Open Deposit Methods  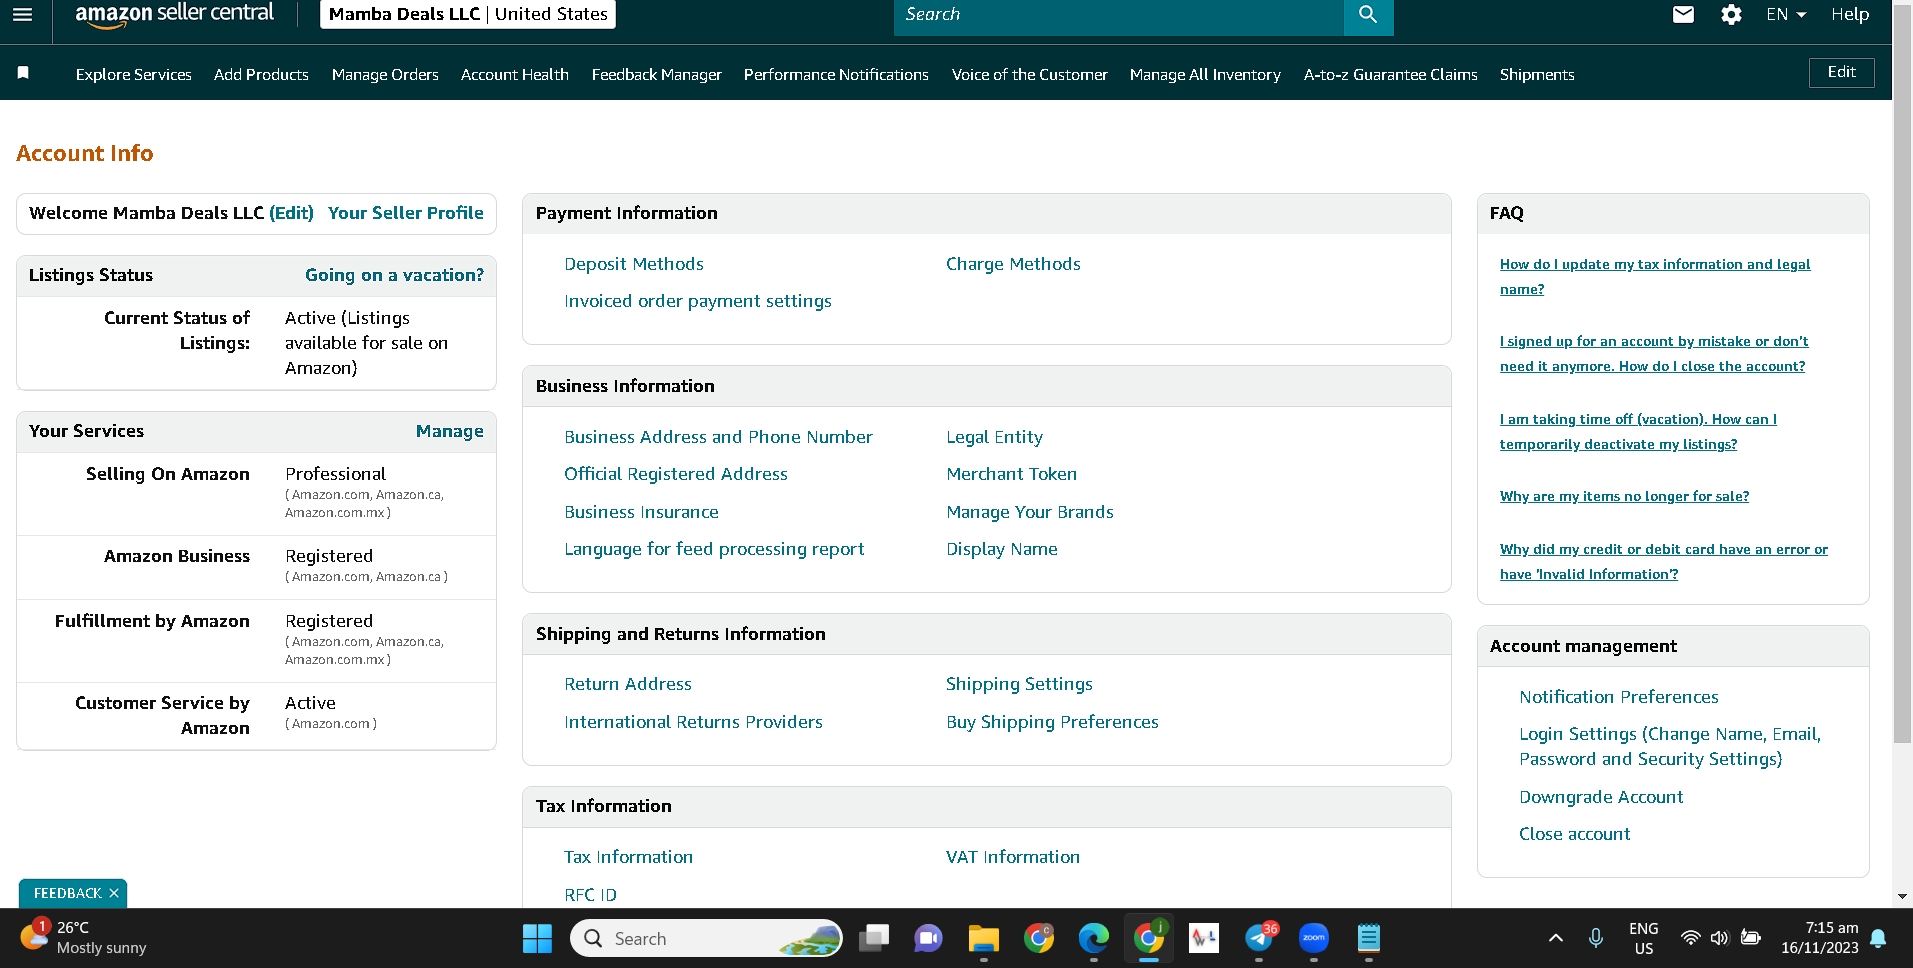coord(634,264)
